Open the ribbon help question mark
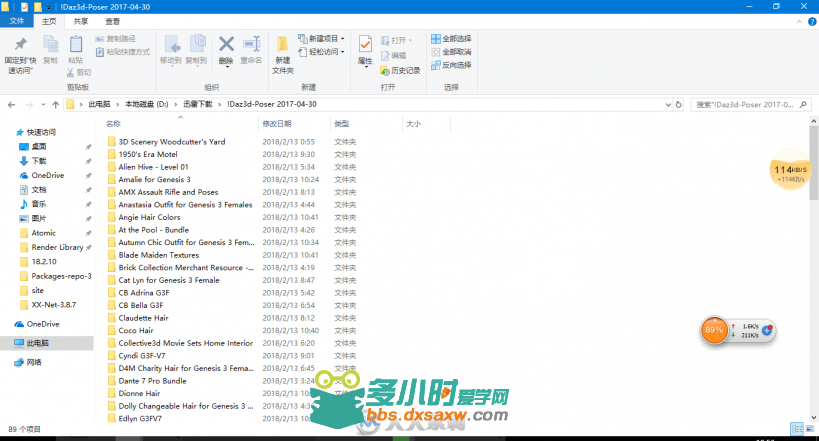The image size is (819, 441). point(812,21)
